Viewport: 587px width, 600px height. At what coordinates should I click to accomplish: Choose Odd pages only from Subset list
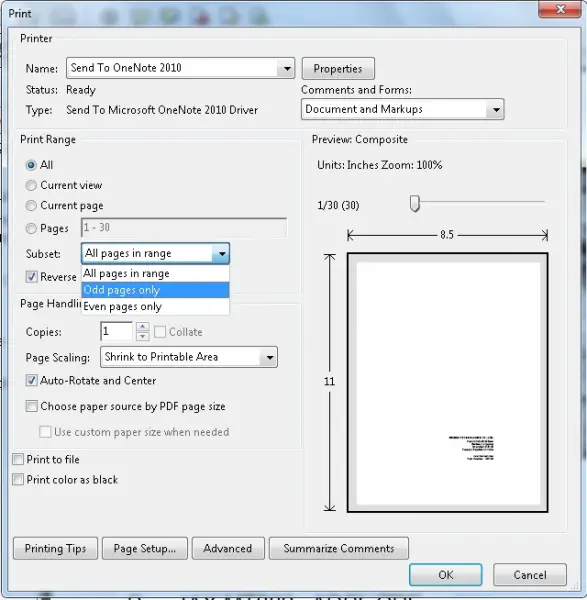pos(155,290)
